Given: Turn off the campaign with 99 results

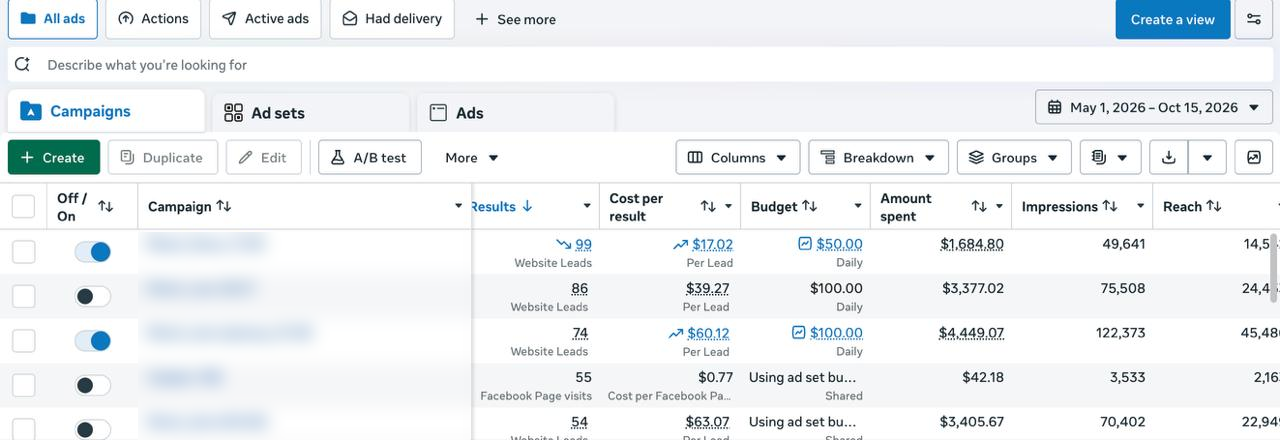Looking at the screenshot, I should 93,252.
